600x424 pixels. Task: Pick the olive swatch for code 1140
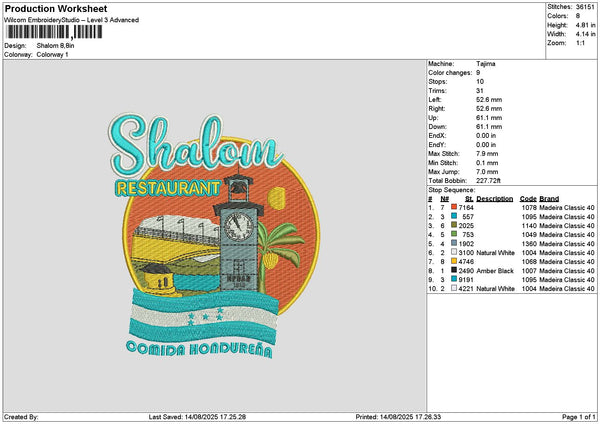pyautogui.click(x=455, y=225)
